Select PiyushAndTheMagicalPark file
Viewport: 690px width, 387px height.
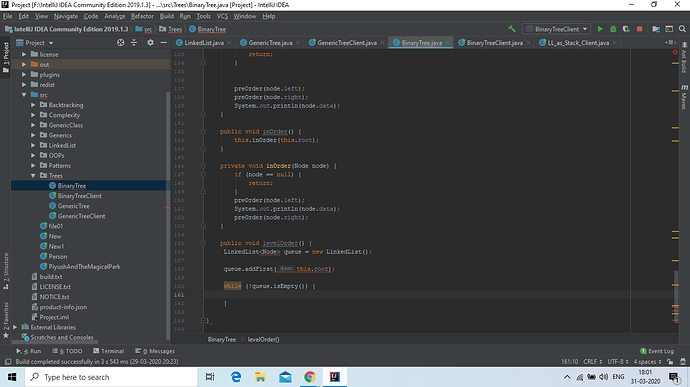(84, 266)
